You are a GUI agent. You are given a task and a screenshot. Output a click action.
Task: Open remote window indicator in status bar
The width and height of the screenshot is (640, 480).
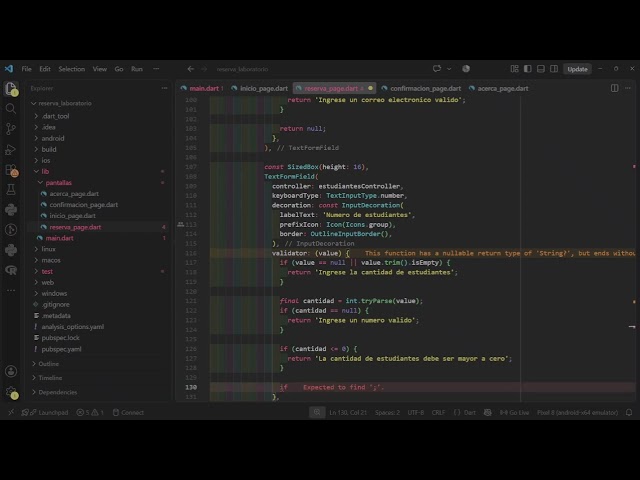coord(11,412)
